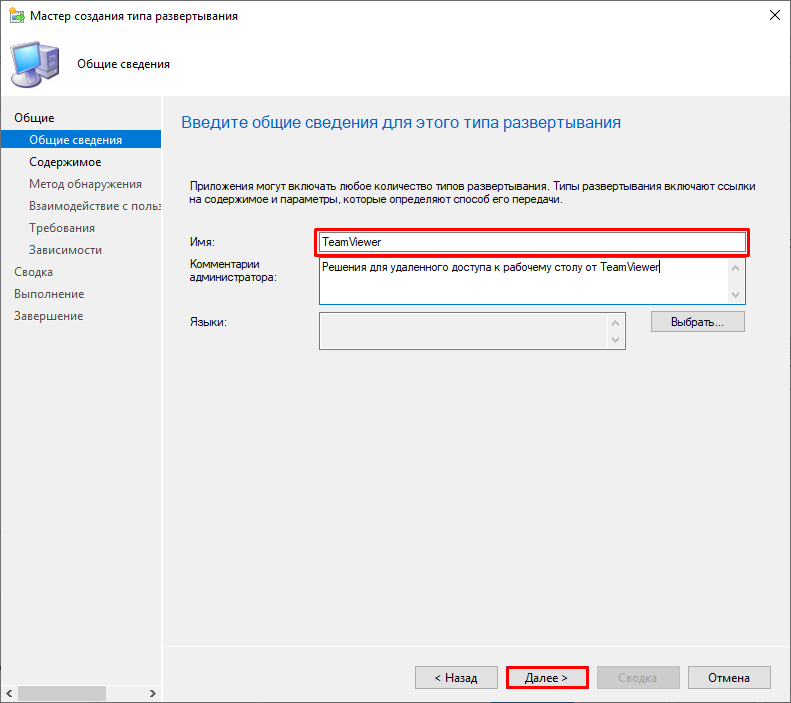Go to the Содержимое step
Image resolution: width=791 pixels, height=703 pixels.
click(x=65, y=162)
